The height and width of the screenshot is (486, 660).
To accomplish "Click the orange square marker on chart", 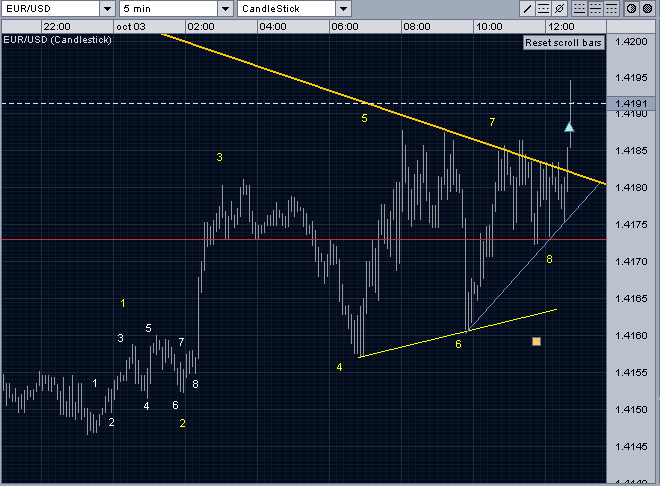I will pos(536,342).
